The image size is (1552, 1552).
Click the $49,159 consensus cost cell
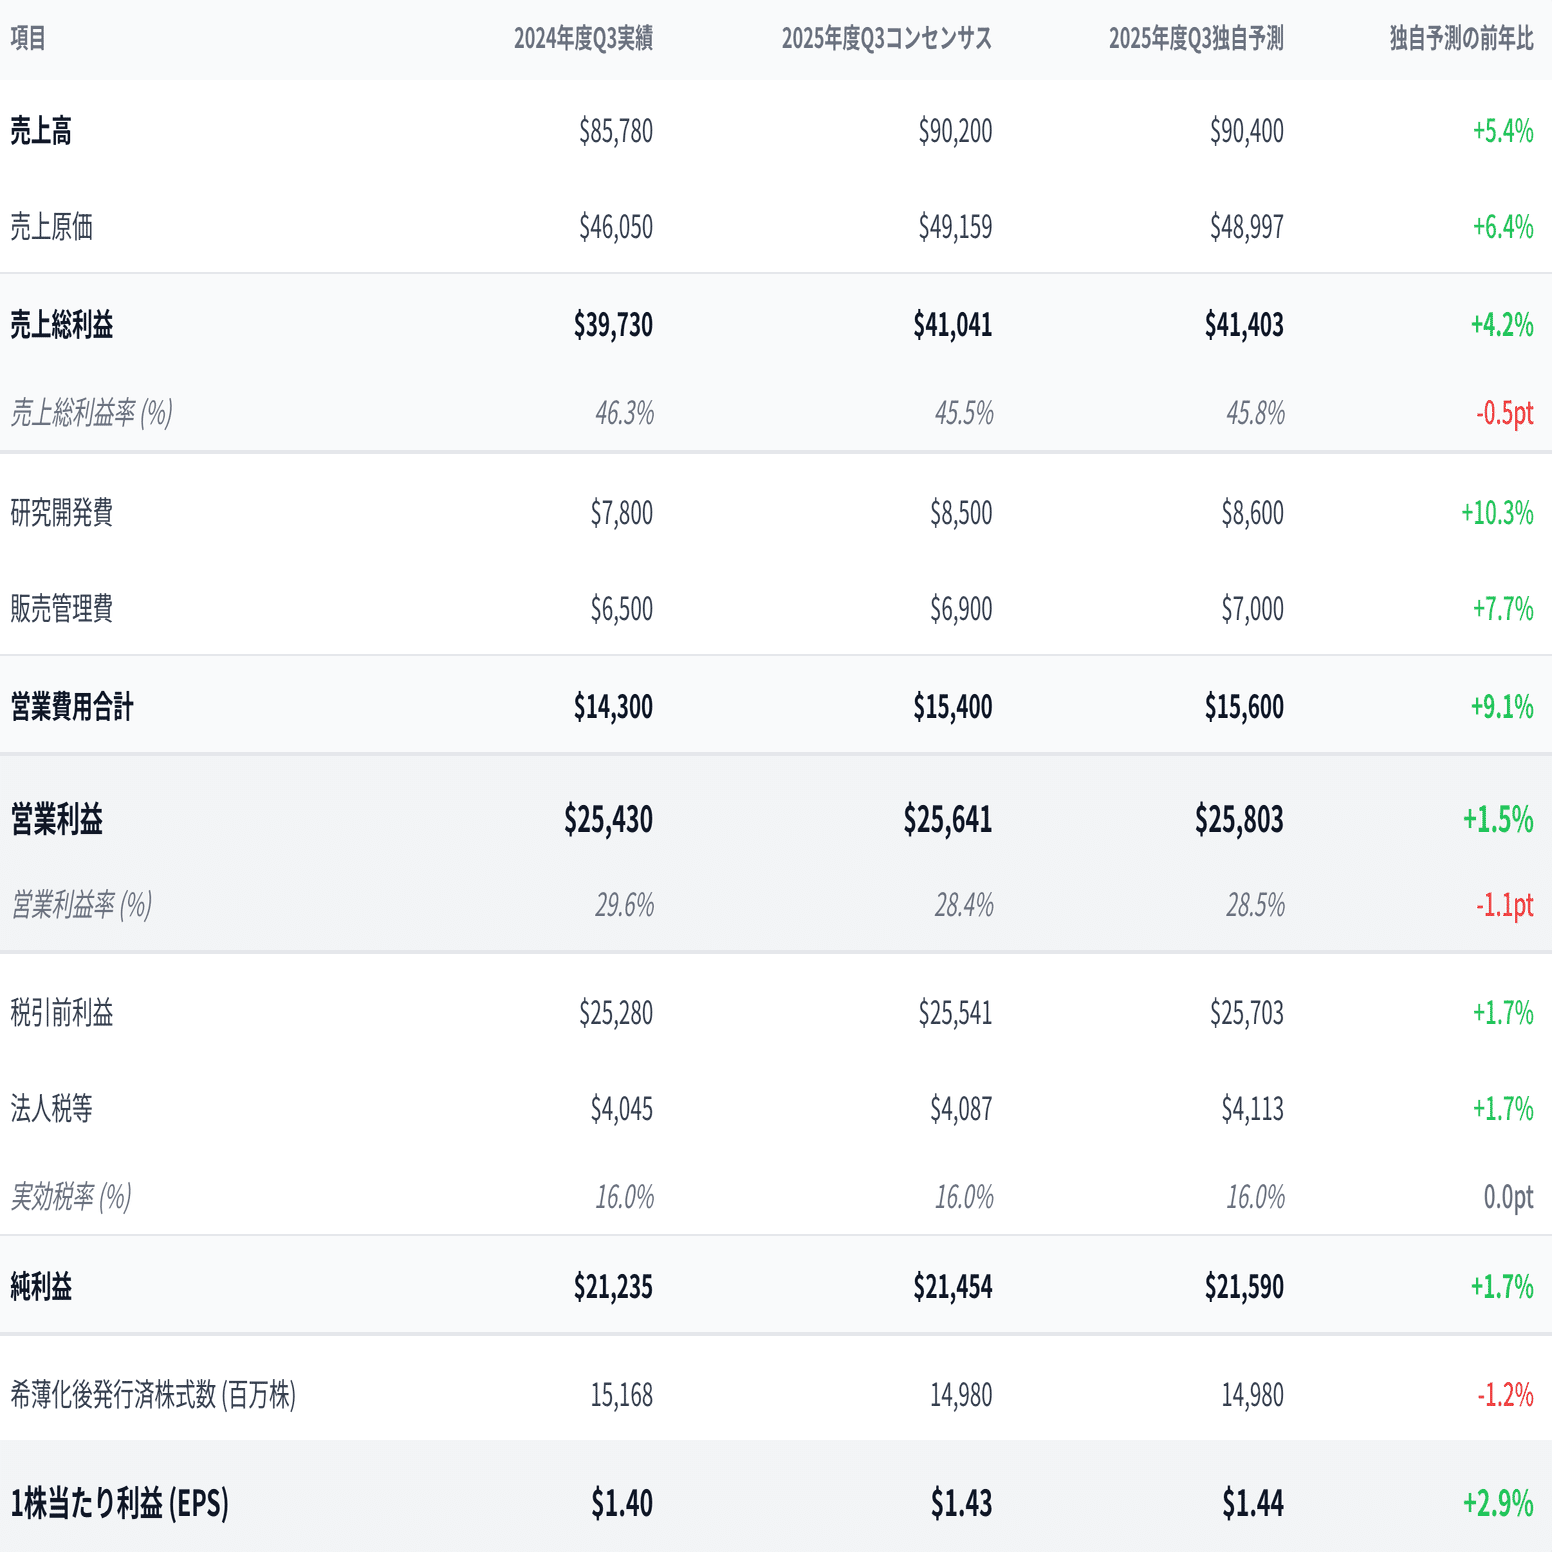955,227
